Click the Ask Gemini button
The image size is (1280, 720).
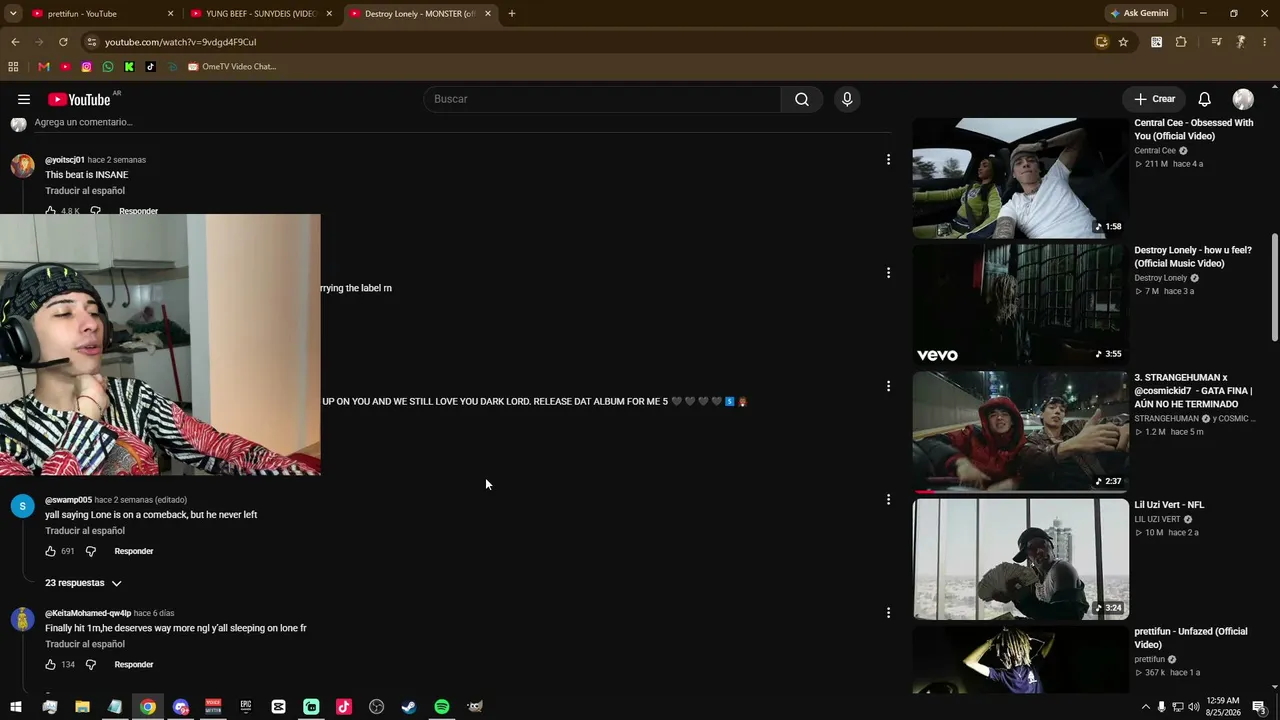click(1139, 14)
